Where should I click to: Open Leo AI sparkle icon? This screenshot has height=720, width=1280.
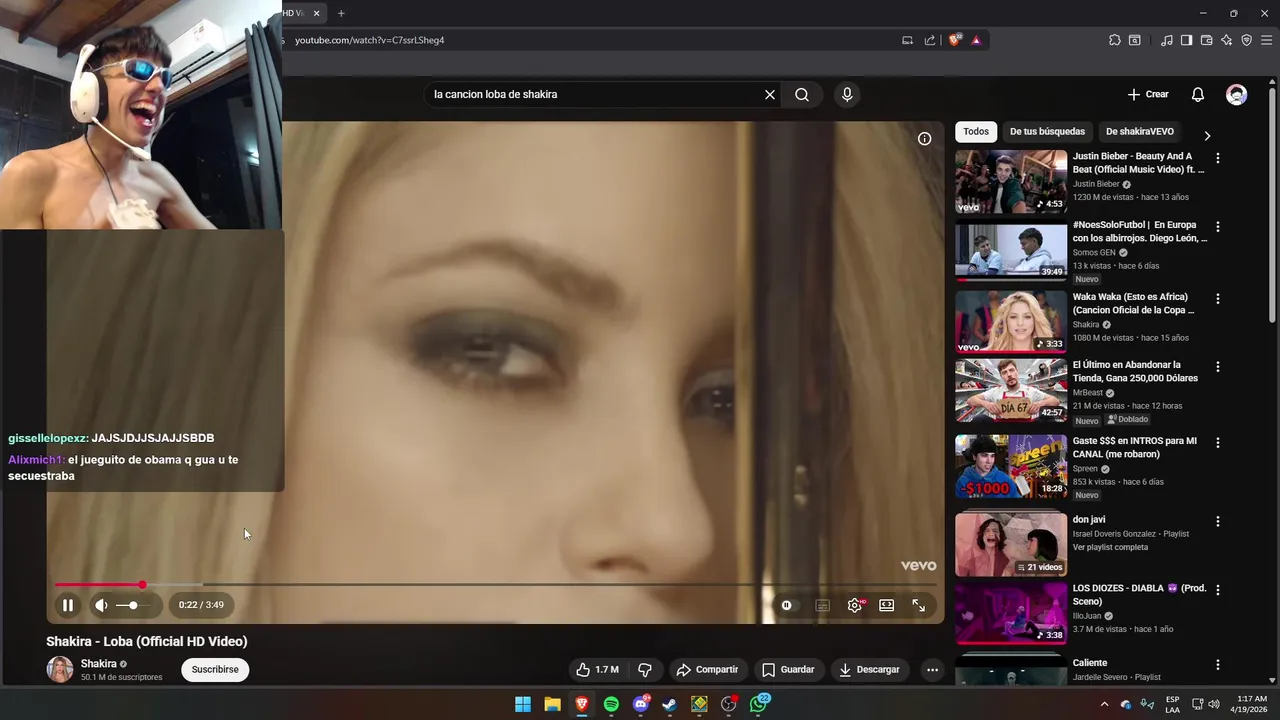pos(1226,40)
